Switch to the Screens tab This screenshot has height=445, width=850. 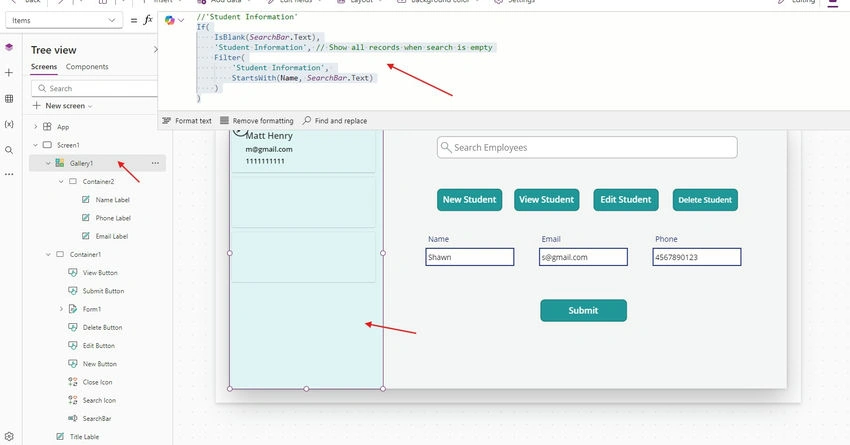pos(44,67)
